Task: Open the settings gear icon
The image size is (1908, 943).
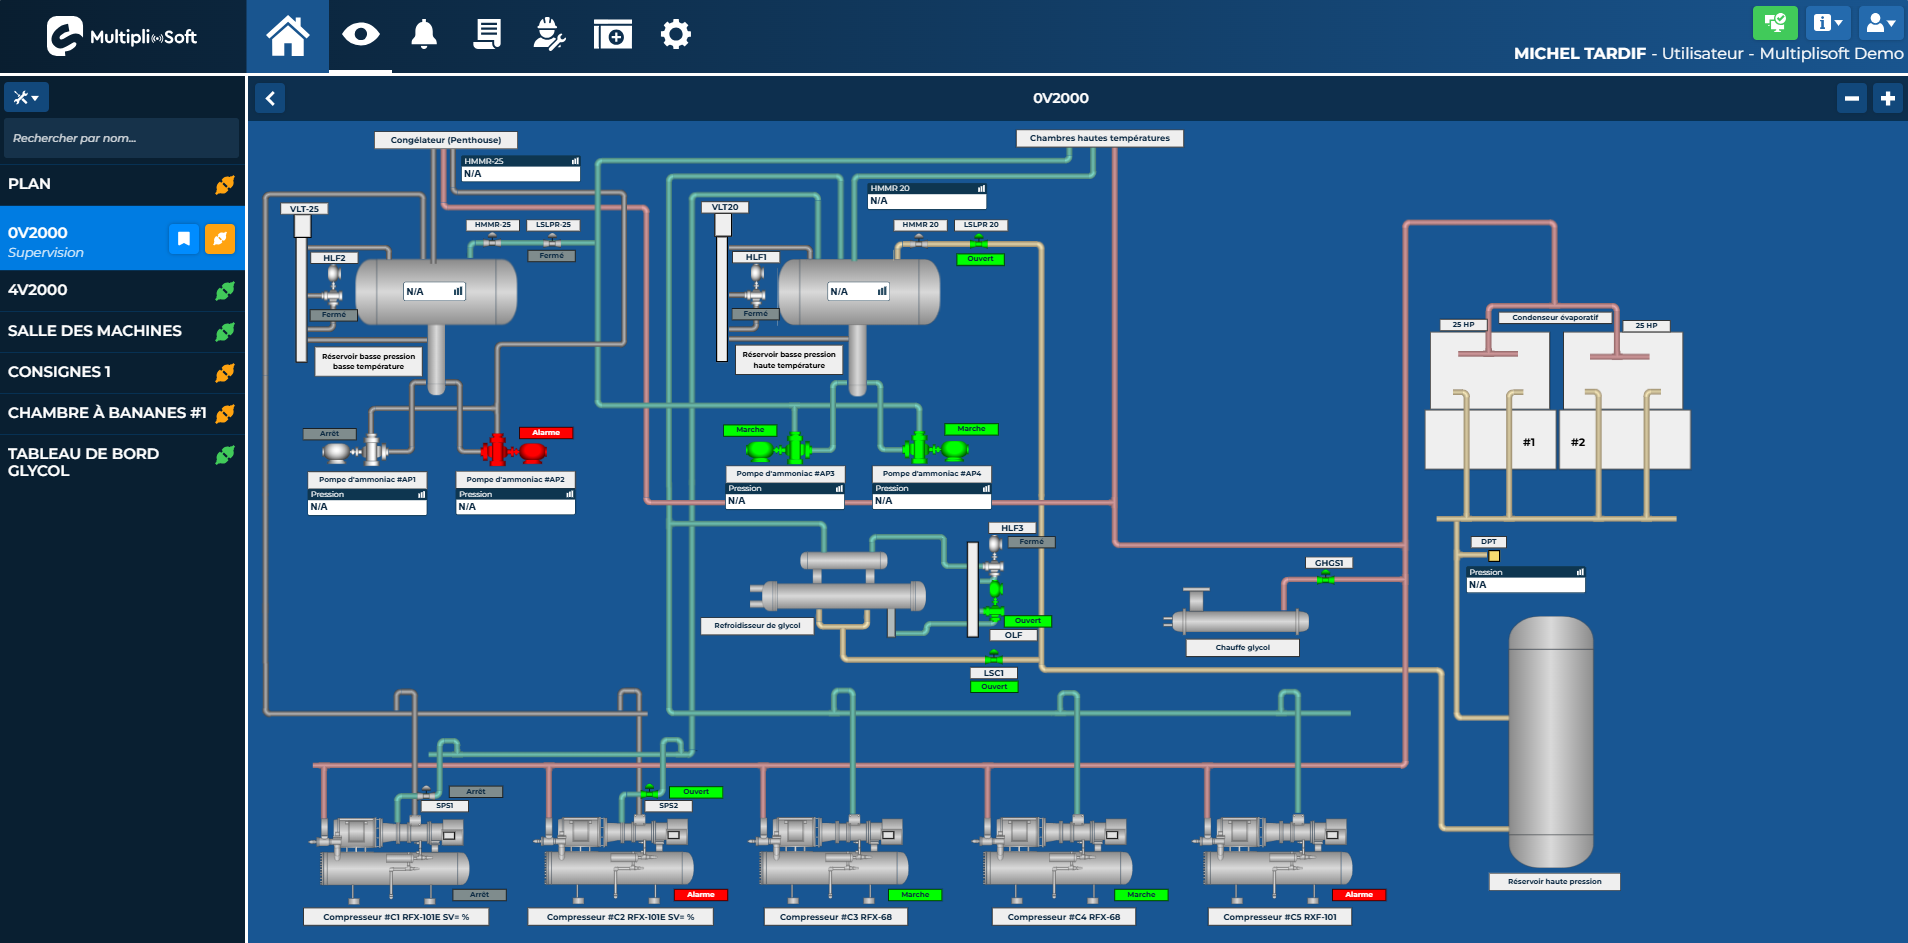Action: [676, 35]
